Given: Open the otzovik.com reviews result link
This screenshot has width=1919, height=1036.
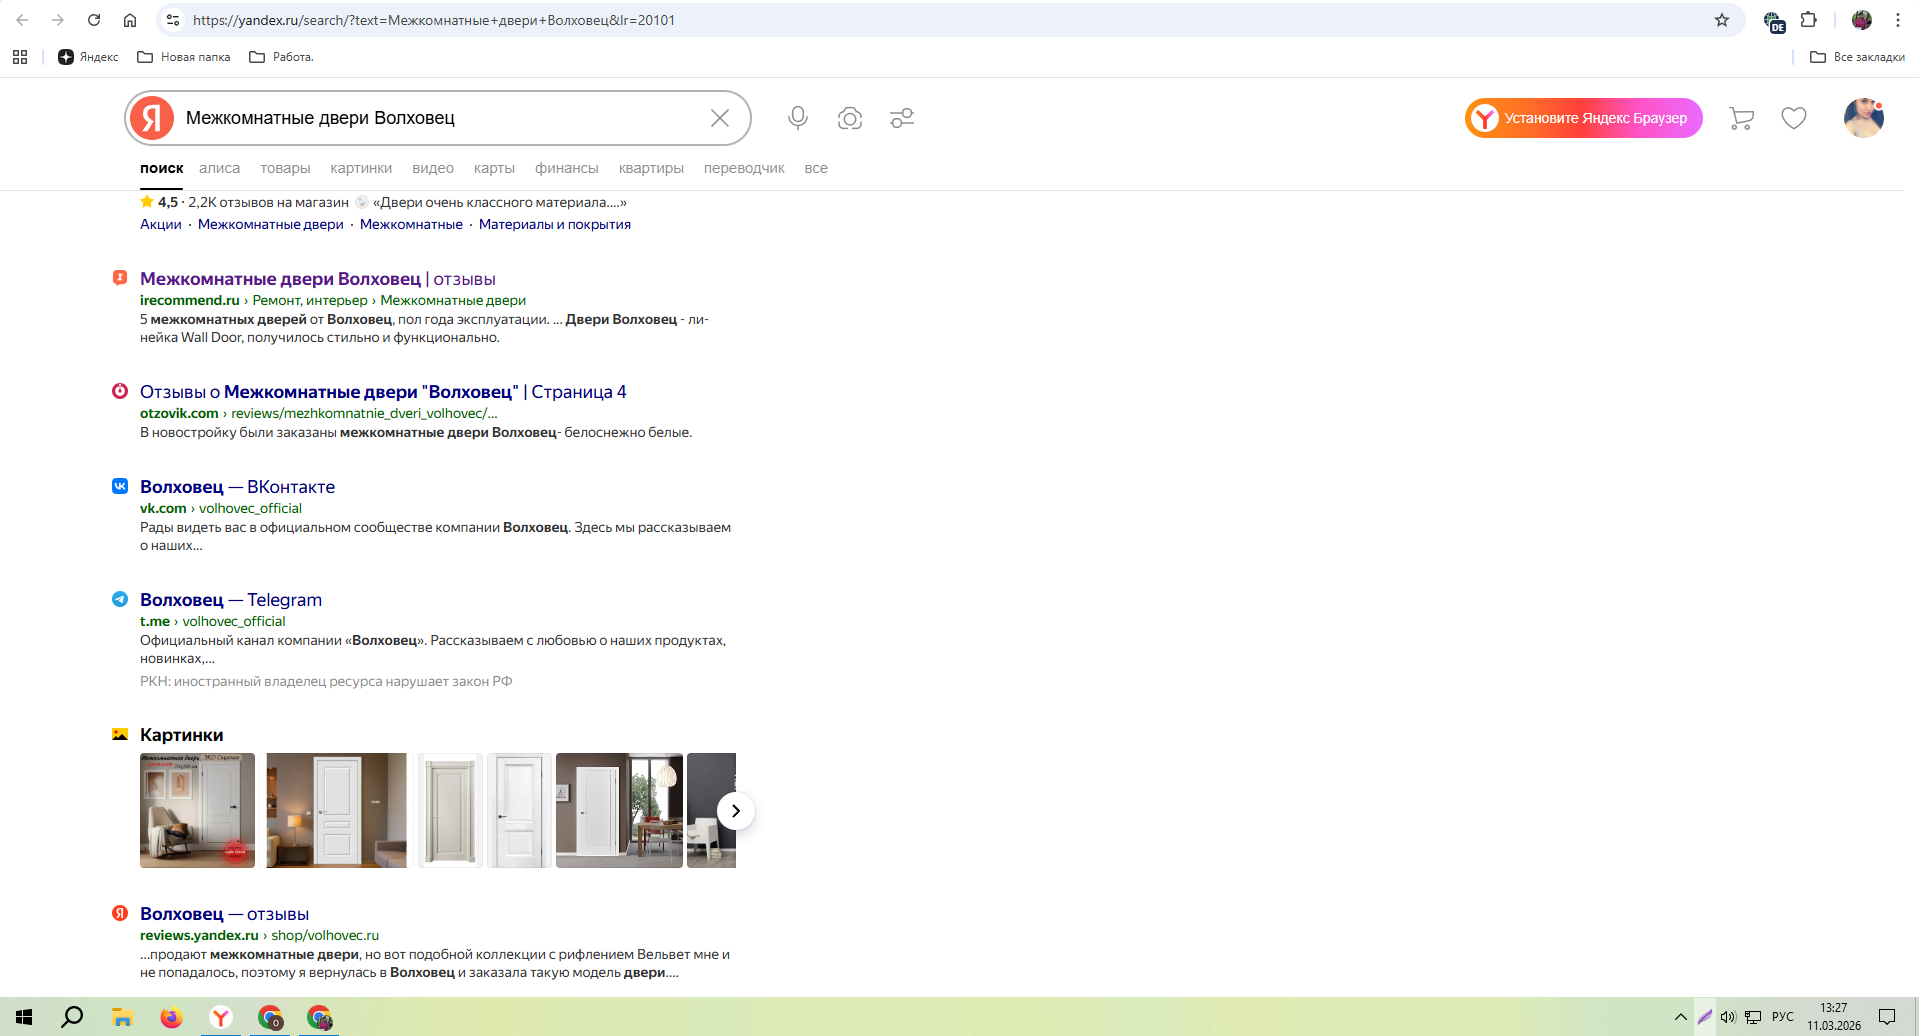Looking at the screenshot, I should [382, 392].
